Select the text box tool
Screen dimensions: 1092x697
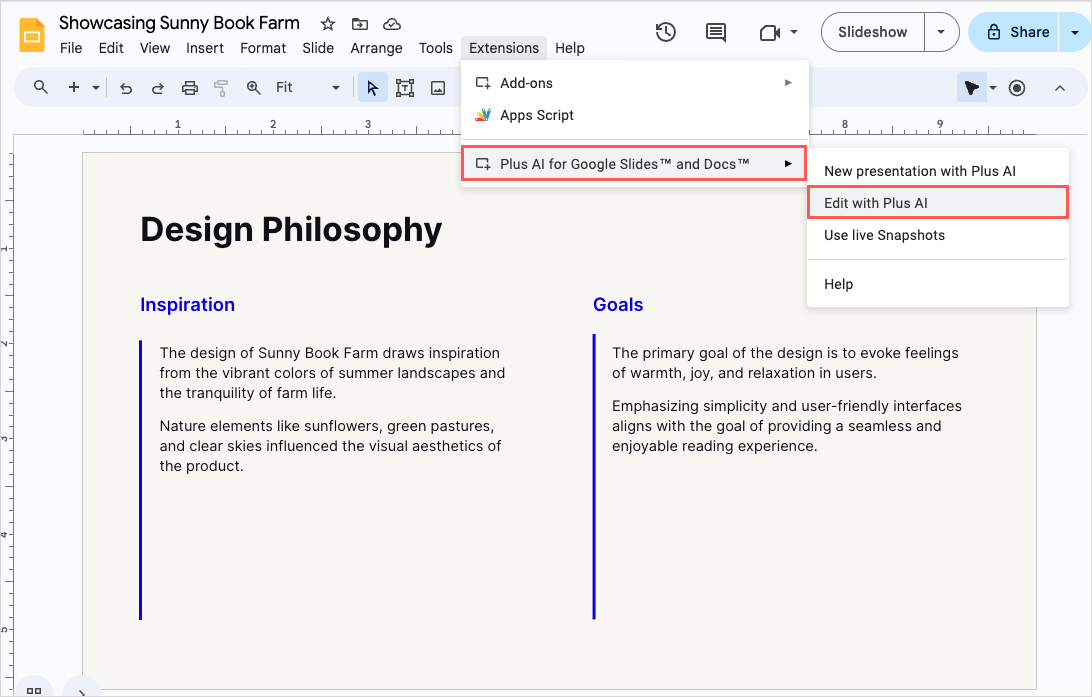[x=405, y=88]
